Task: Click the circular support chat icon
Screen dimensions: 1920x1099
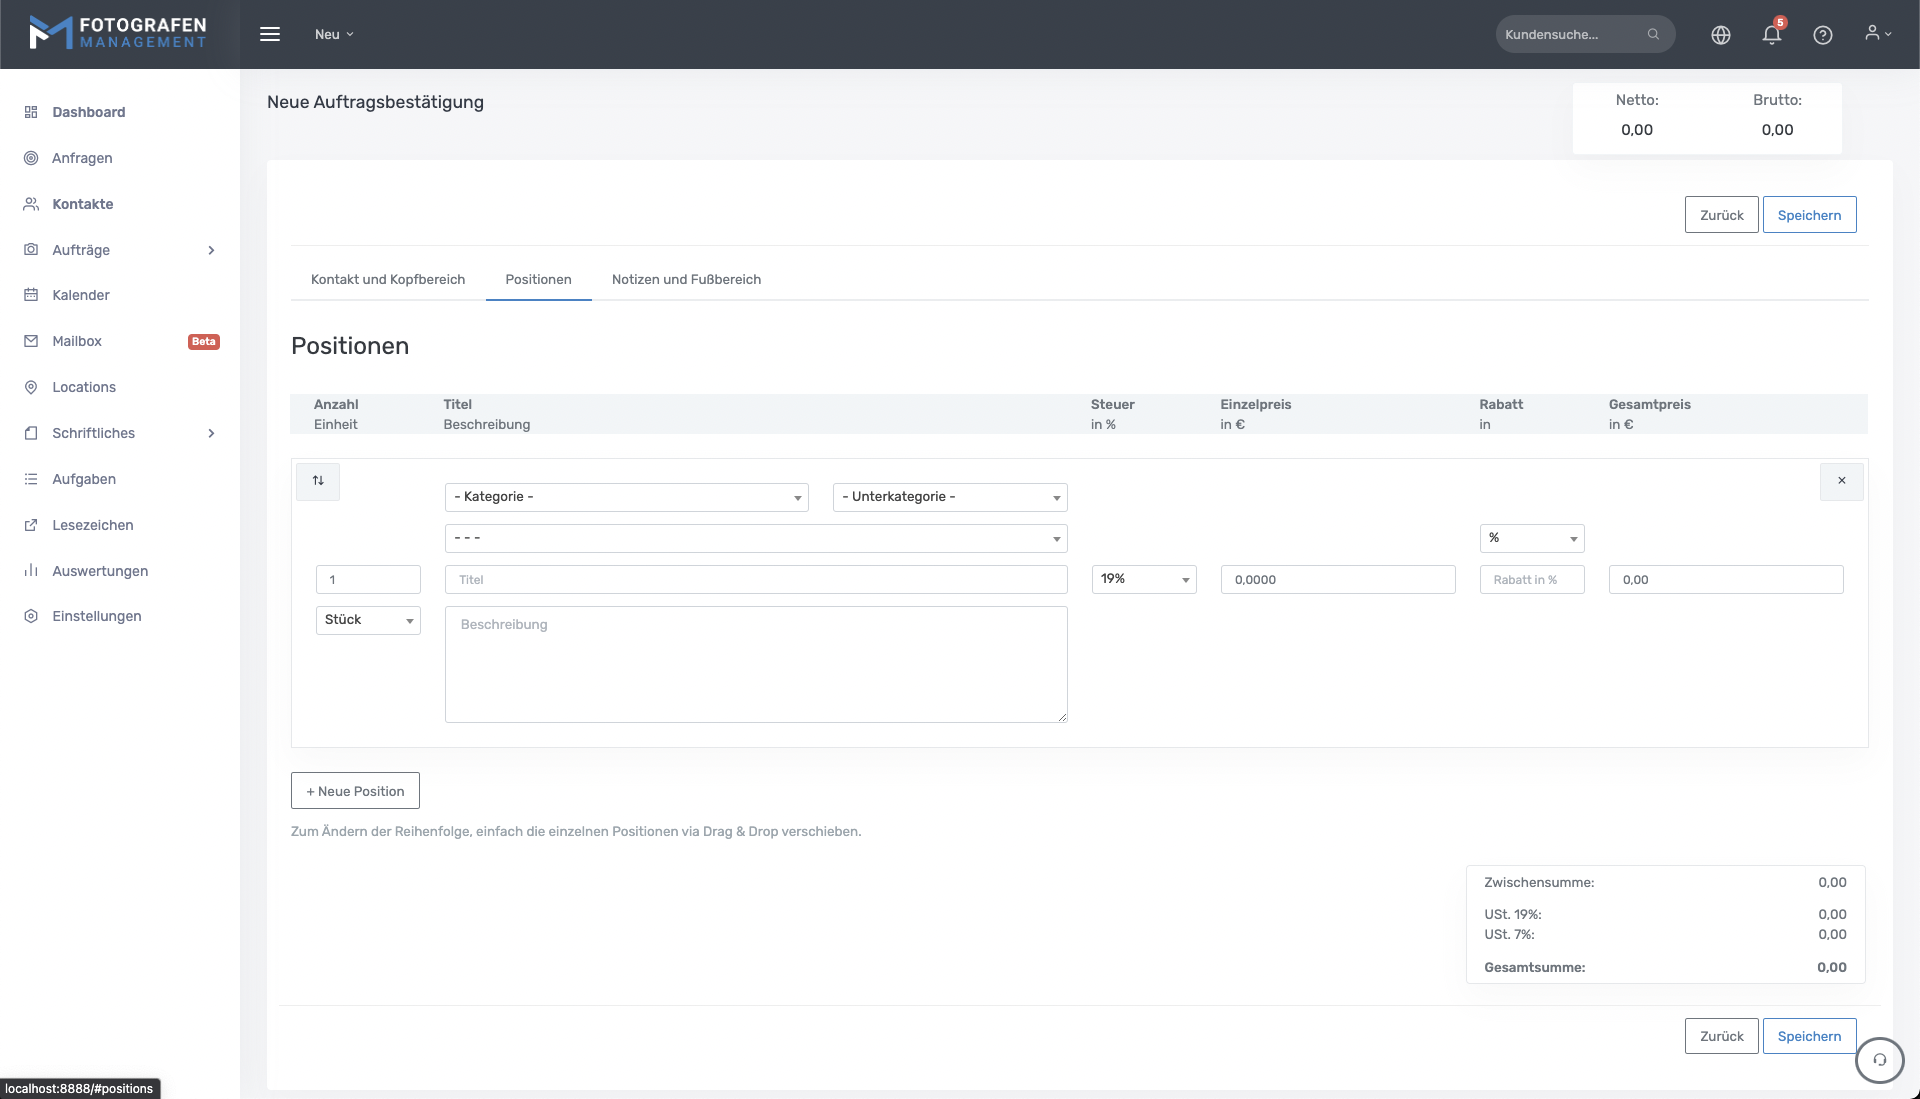Action: (1879, 1060)
